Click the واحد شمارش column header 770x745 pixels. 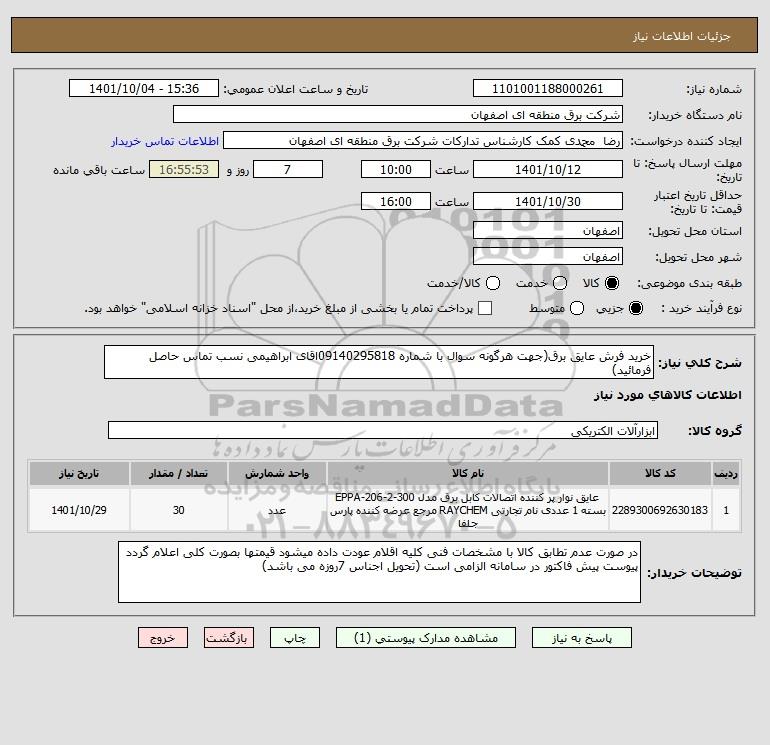(277, 473)
